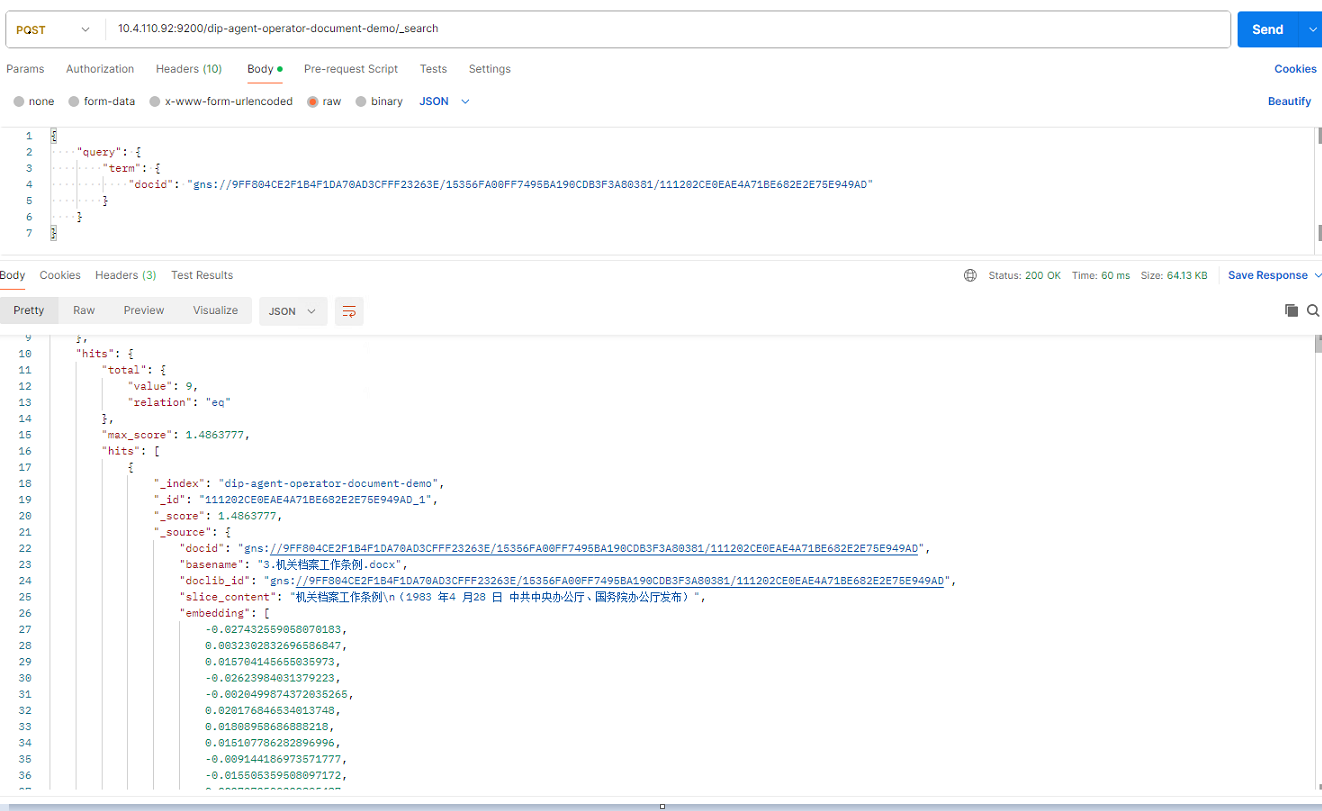Open the JSON body format dropdown
This screenshot has width=1322, height=811.
[444, 102]
